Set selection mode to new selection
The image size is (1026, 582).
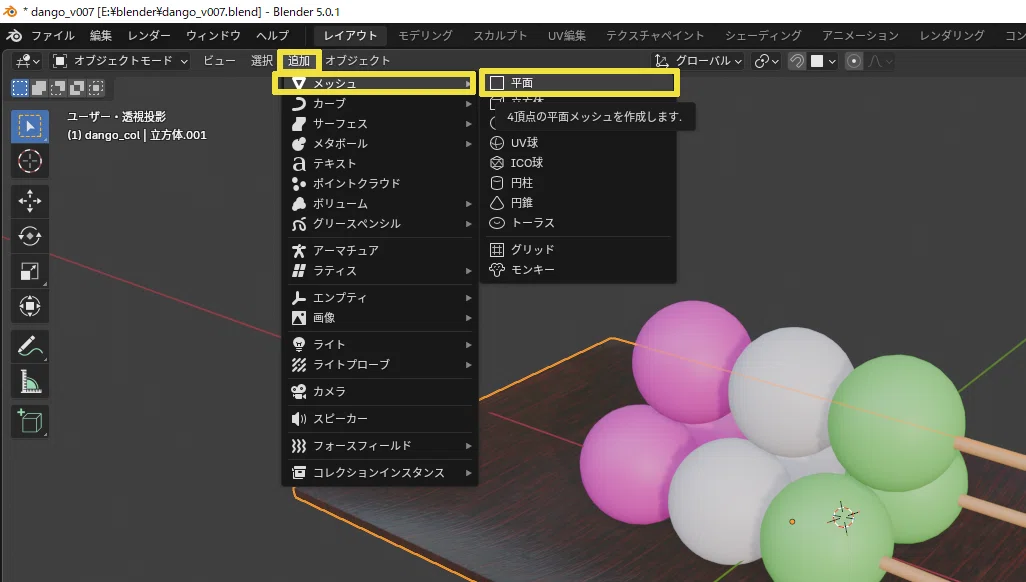click(20, 88)
